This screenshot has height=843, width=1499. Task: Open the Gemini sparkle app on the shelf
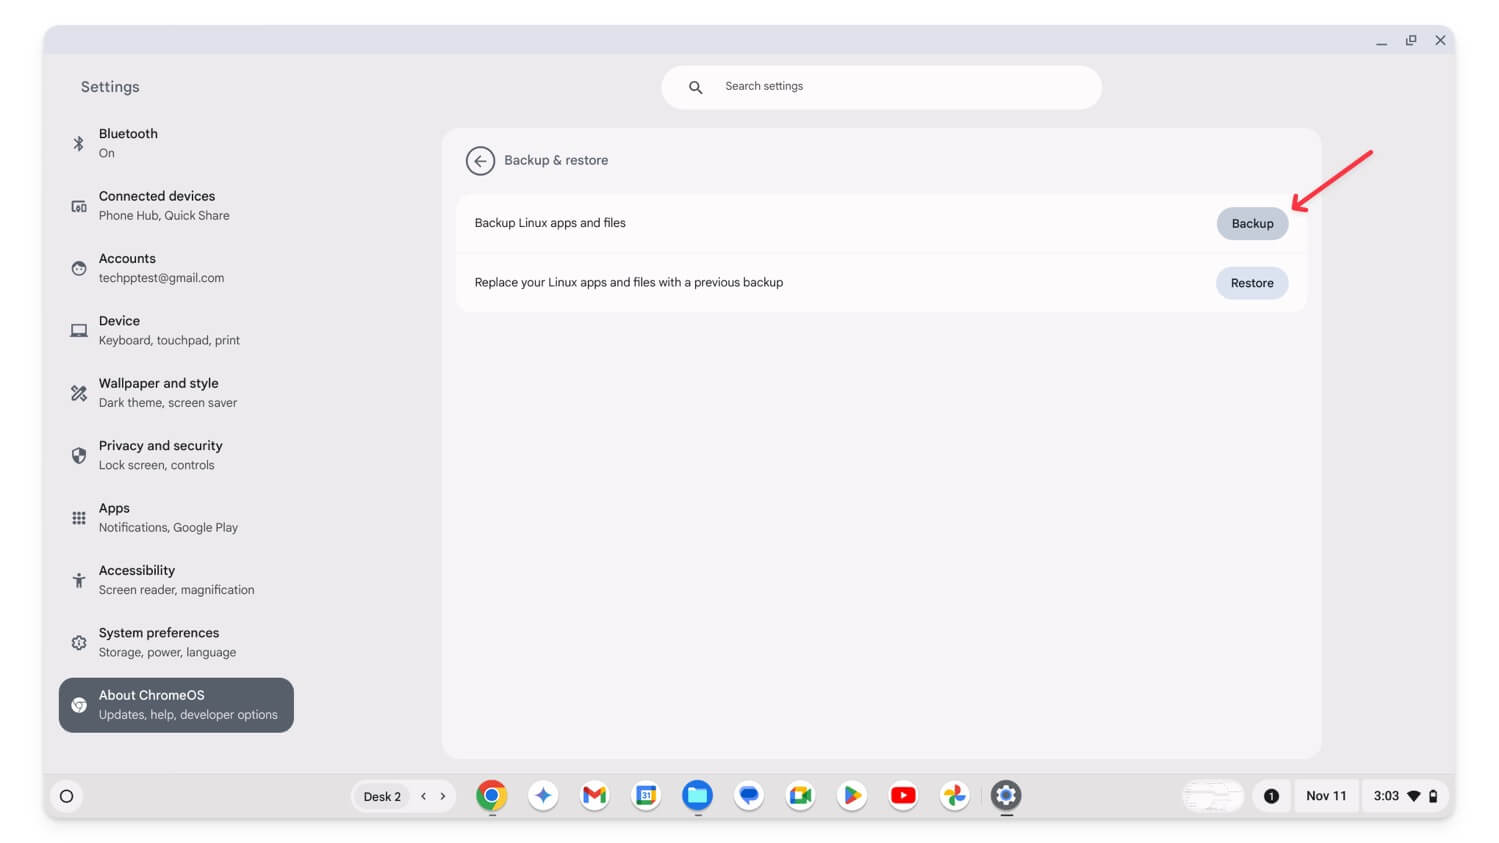coord(543,796)
